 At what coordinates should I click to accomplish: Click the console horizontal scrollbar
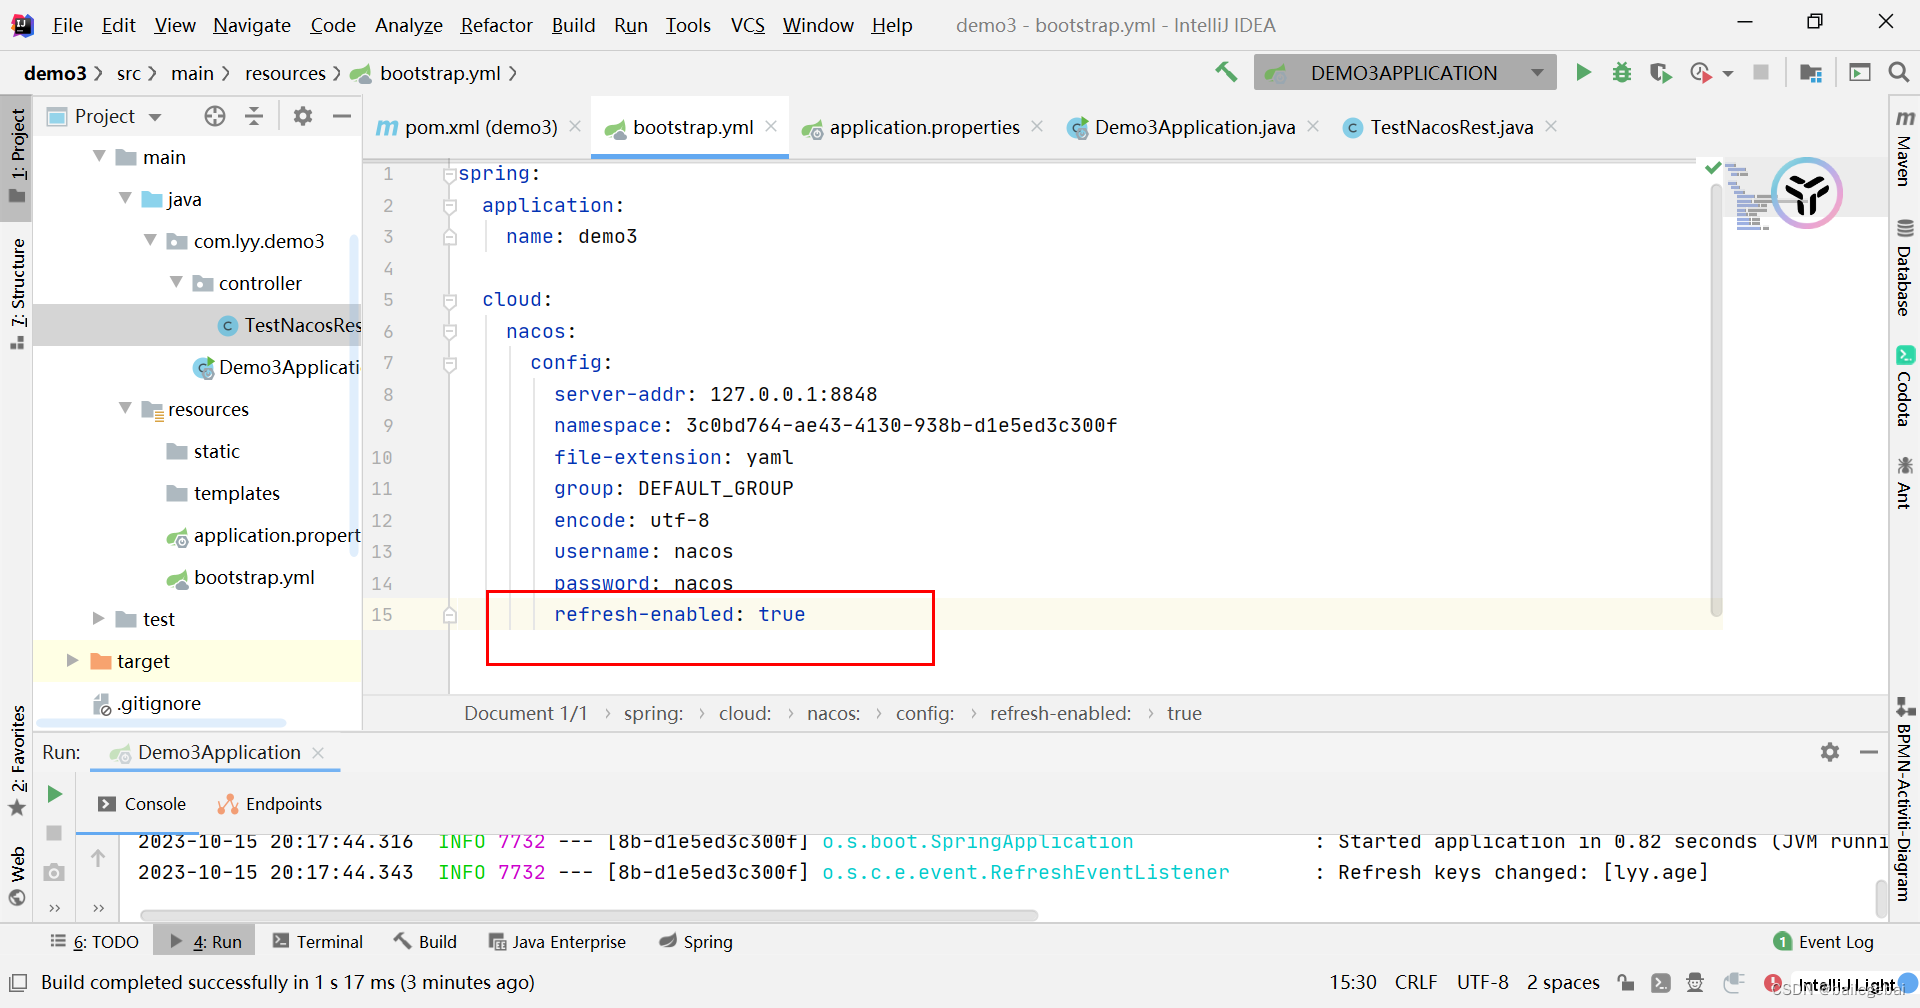[589, 914]
